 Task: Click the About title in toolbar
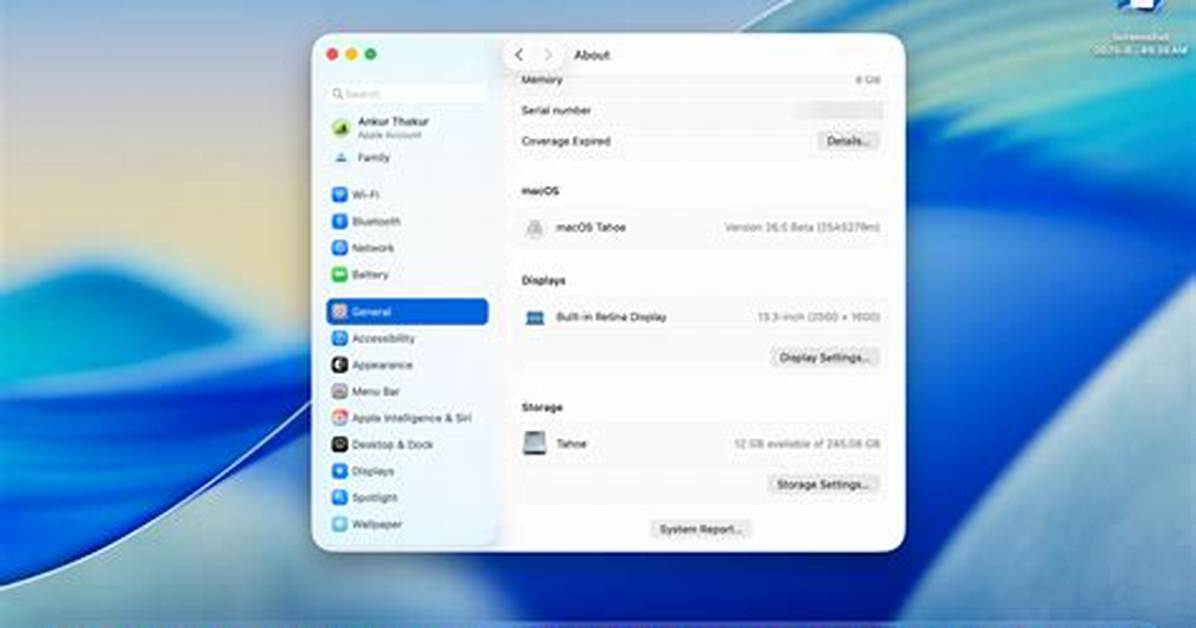(x=592, y=55)
